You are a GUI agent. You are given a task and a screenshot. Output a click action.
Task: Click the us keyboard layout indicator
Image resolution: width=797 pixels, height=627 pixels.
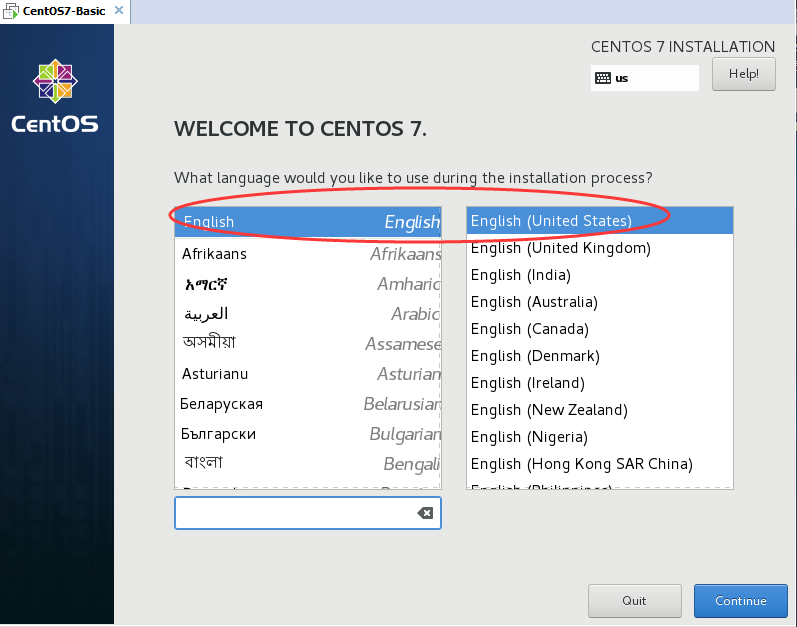645,78
